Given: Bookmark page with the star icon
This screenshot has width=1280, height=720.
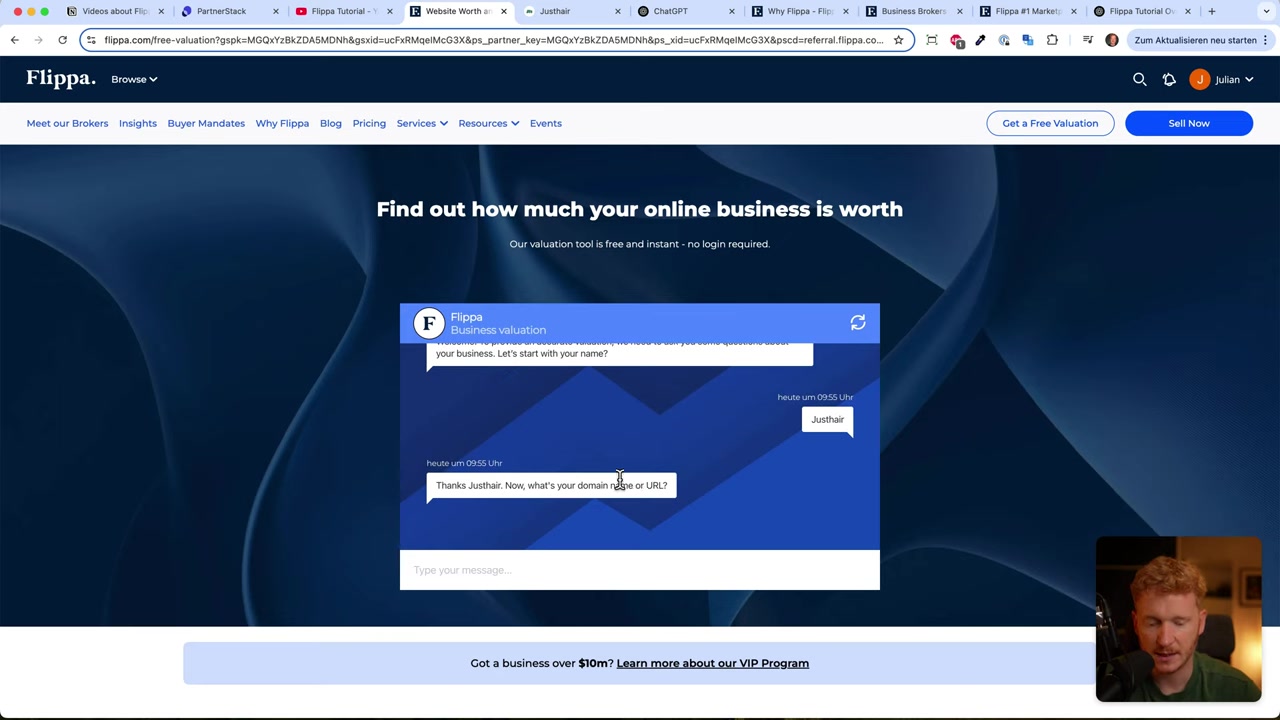Looking at the screenshot, I should click(x=898, y=40).
